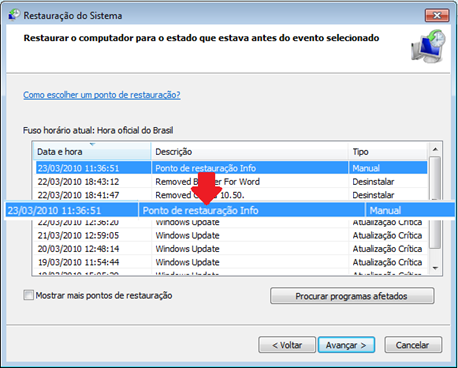Click 'Desinstalar' in the 18:43:12 row
The height and width of the screenshot is (368, 458).
point(373,182)
